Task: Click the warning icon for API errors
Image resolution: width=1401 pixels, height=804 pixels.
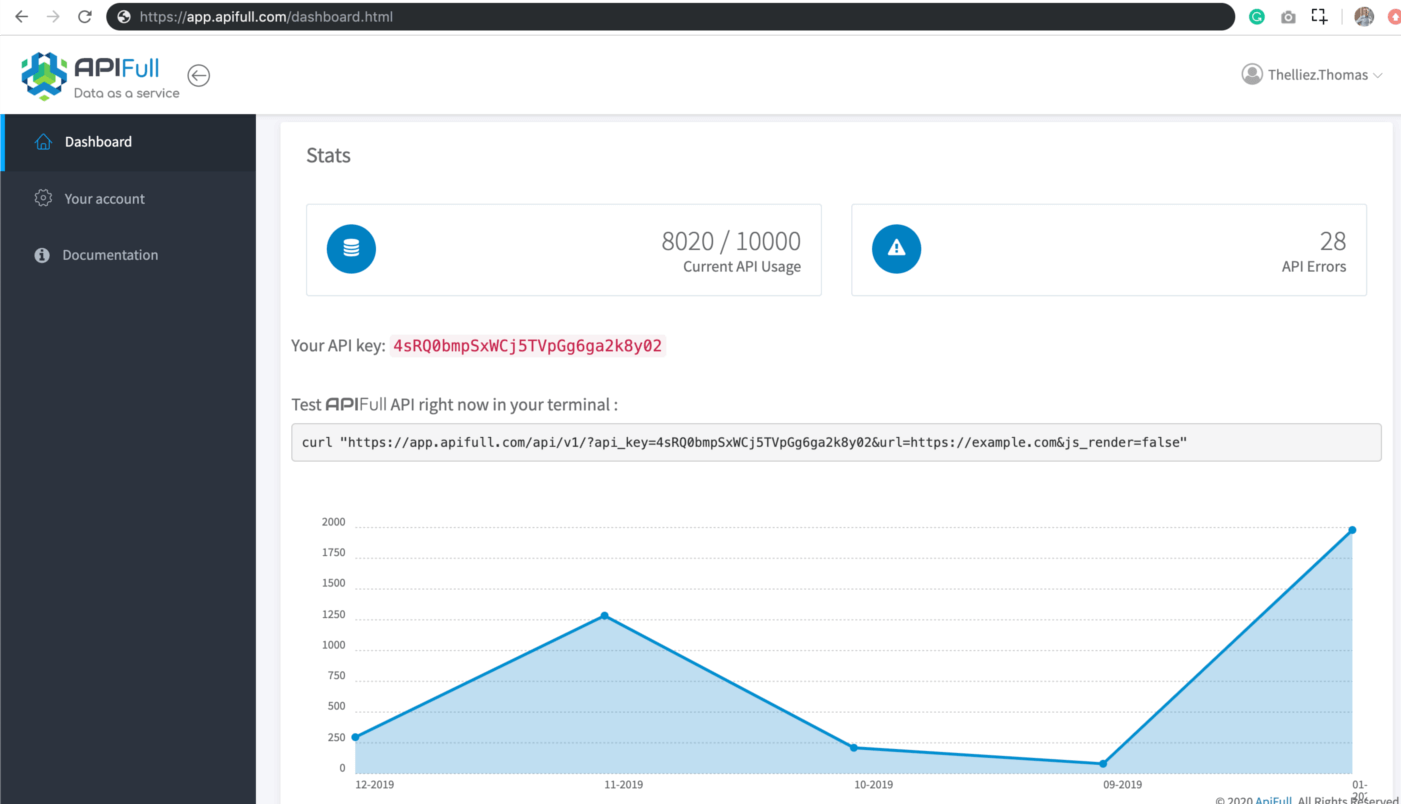Action: pos(896,249)
